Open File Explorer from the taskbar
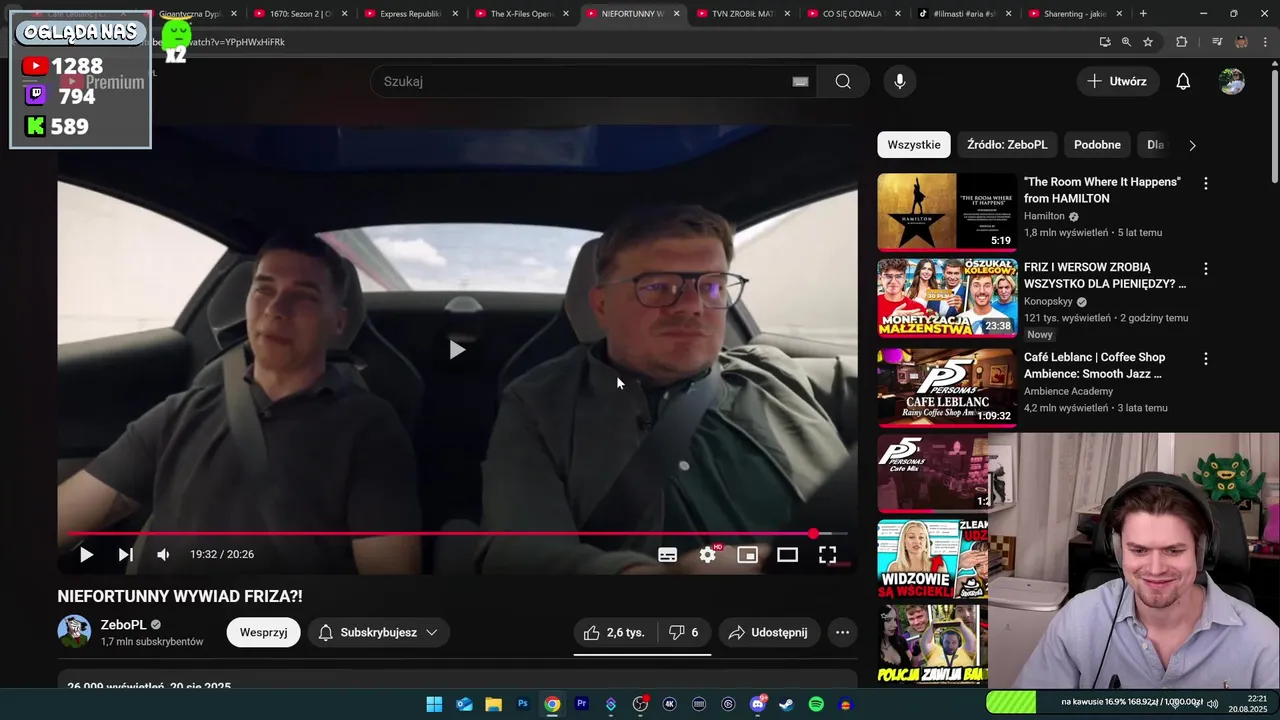The width and height of the screenshot is (1280, 720). 493,704
